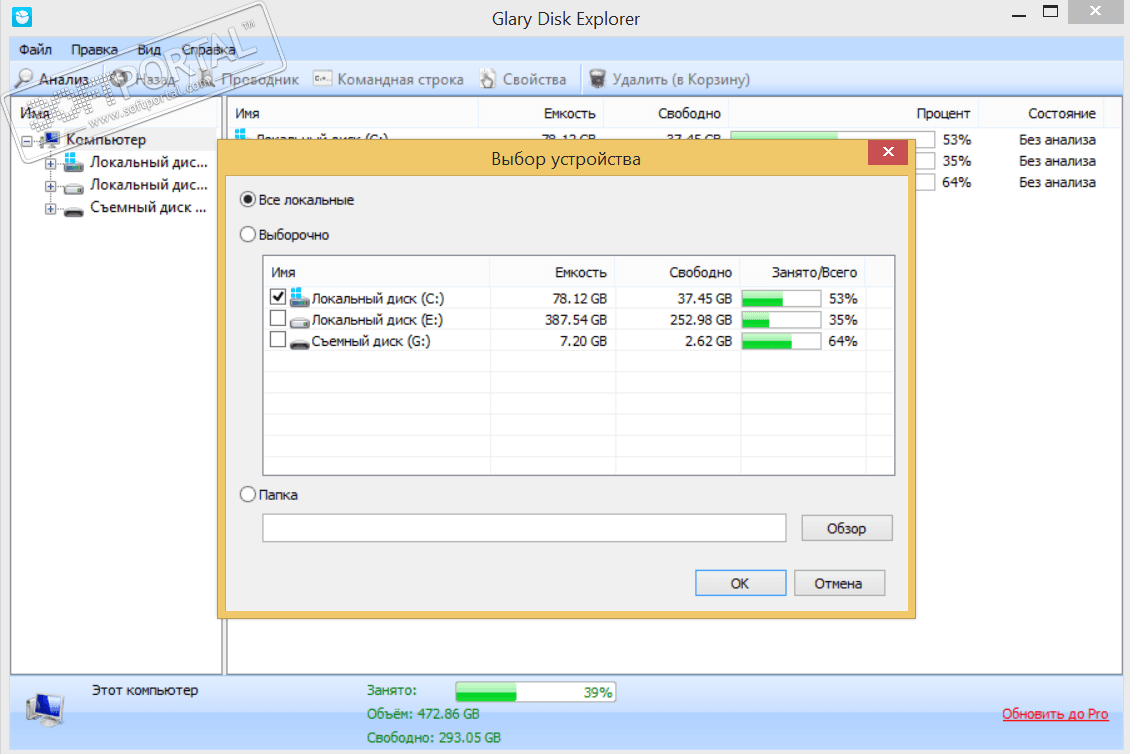Click the Имя column header in dialog list

tap(377, 272)
